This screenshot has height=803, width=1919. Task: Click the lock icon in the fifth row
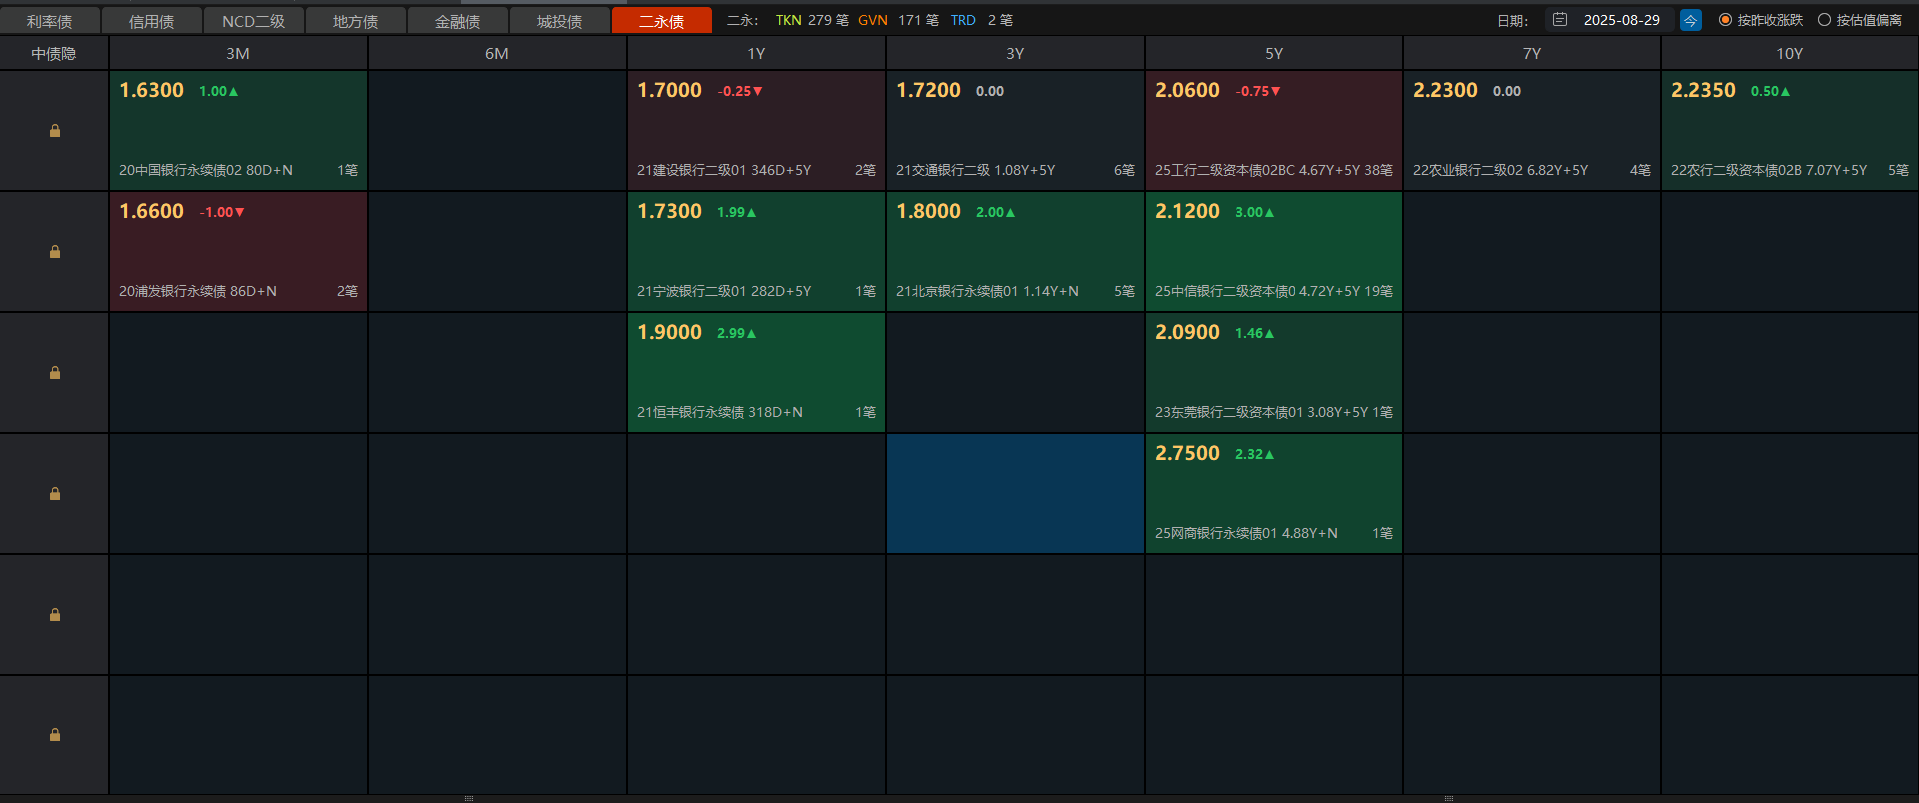[x=55, y=615]
